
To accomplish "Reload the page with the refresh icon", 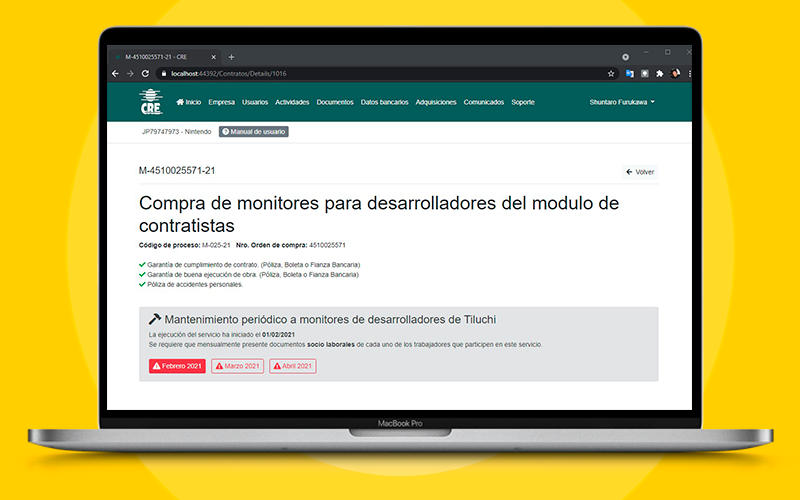I will click(x=145, y=73).
